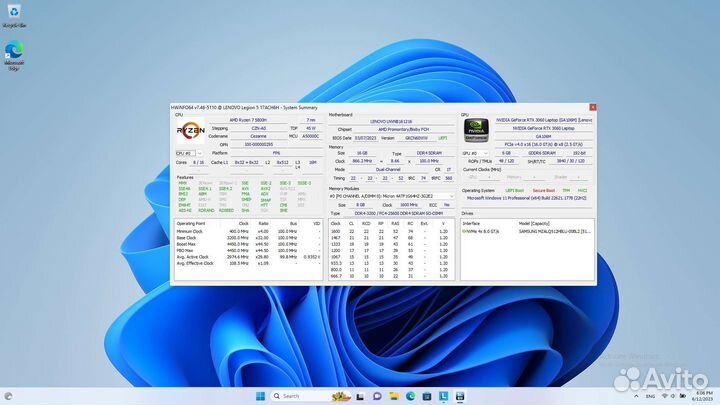Open the Microsoft Edge desktop shortcut
Viewport: 720px width, 405px height.
click(x=14, y=56)
